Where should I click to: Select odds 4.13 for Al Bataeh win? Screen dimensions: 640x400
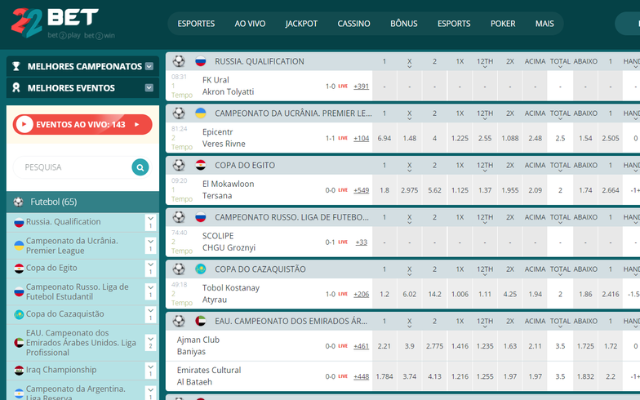435,376
